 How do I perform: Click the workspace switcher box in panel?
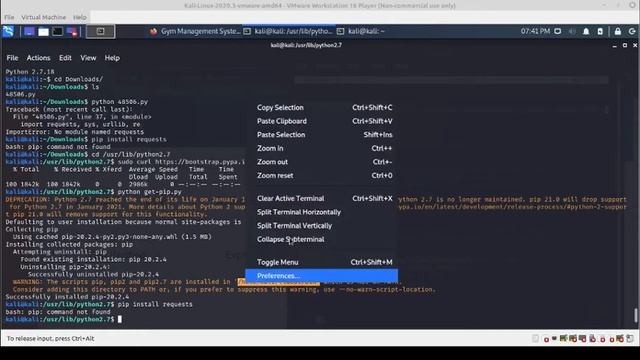coord(100,31)
